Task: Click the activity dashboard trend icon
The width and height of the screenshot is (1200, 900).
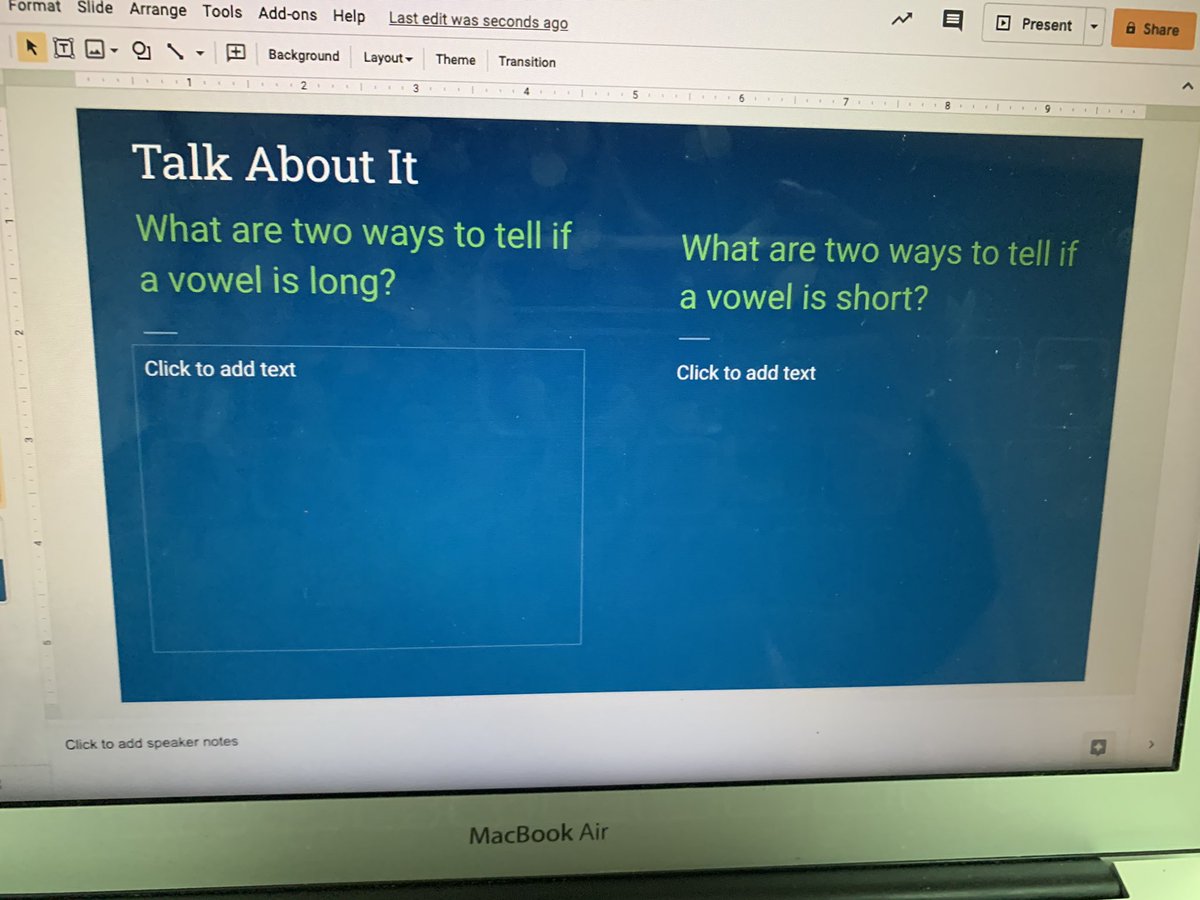Action: [x=902, y=19]
